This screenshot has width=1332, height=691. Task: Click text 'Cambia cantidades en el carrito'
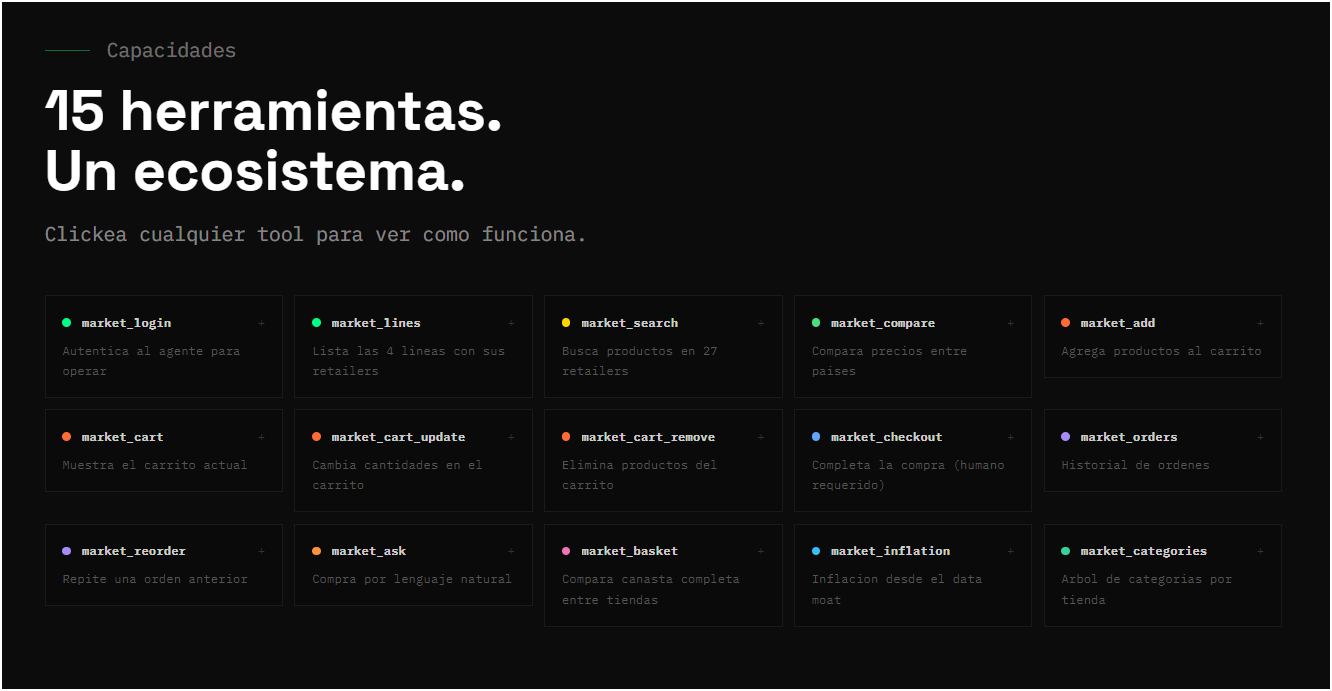[x=397, y=475]
